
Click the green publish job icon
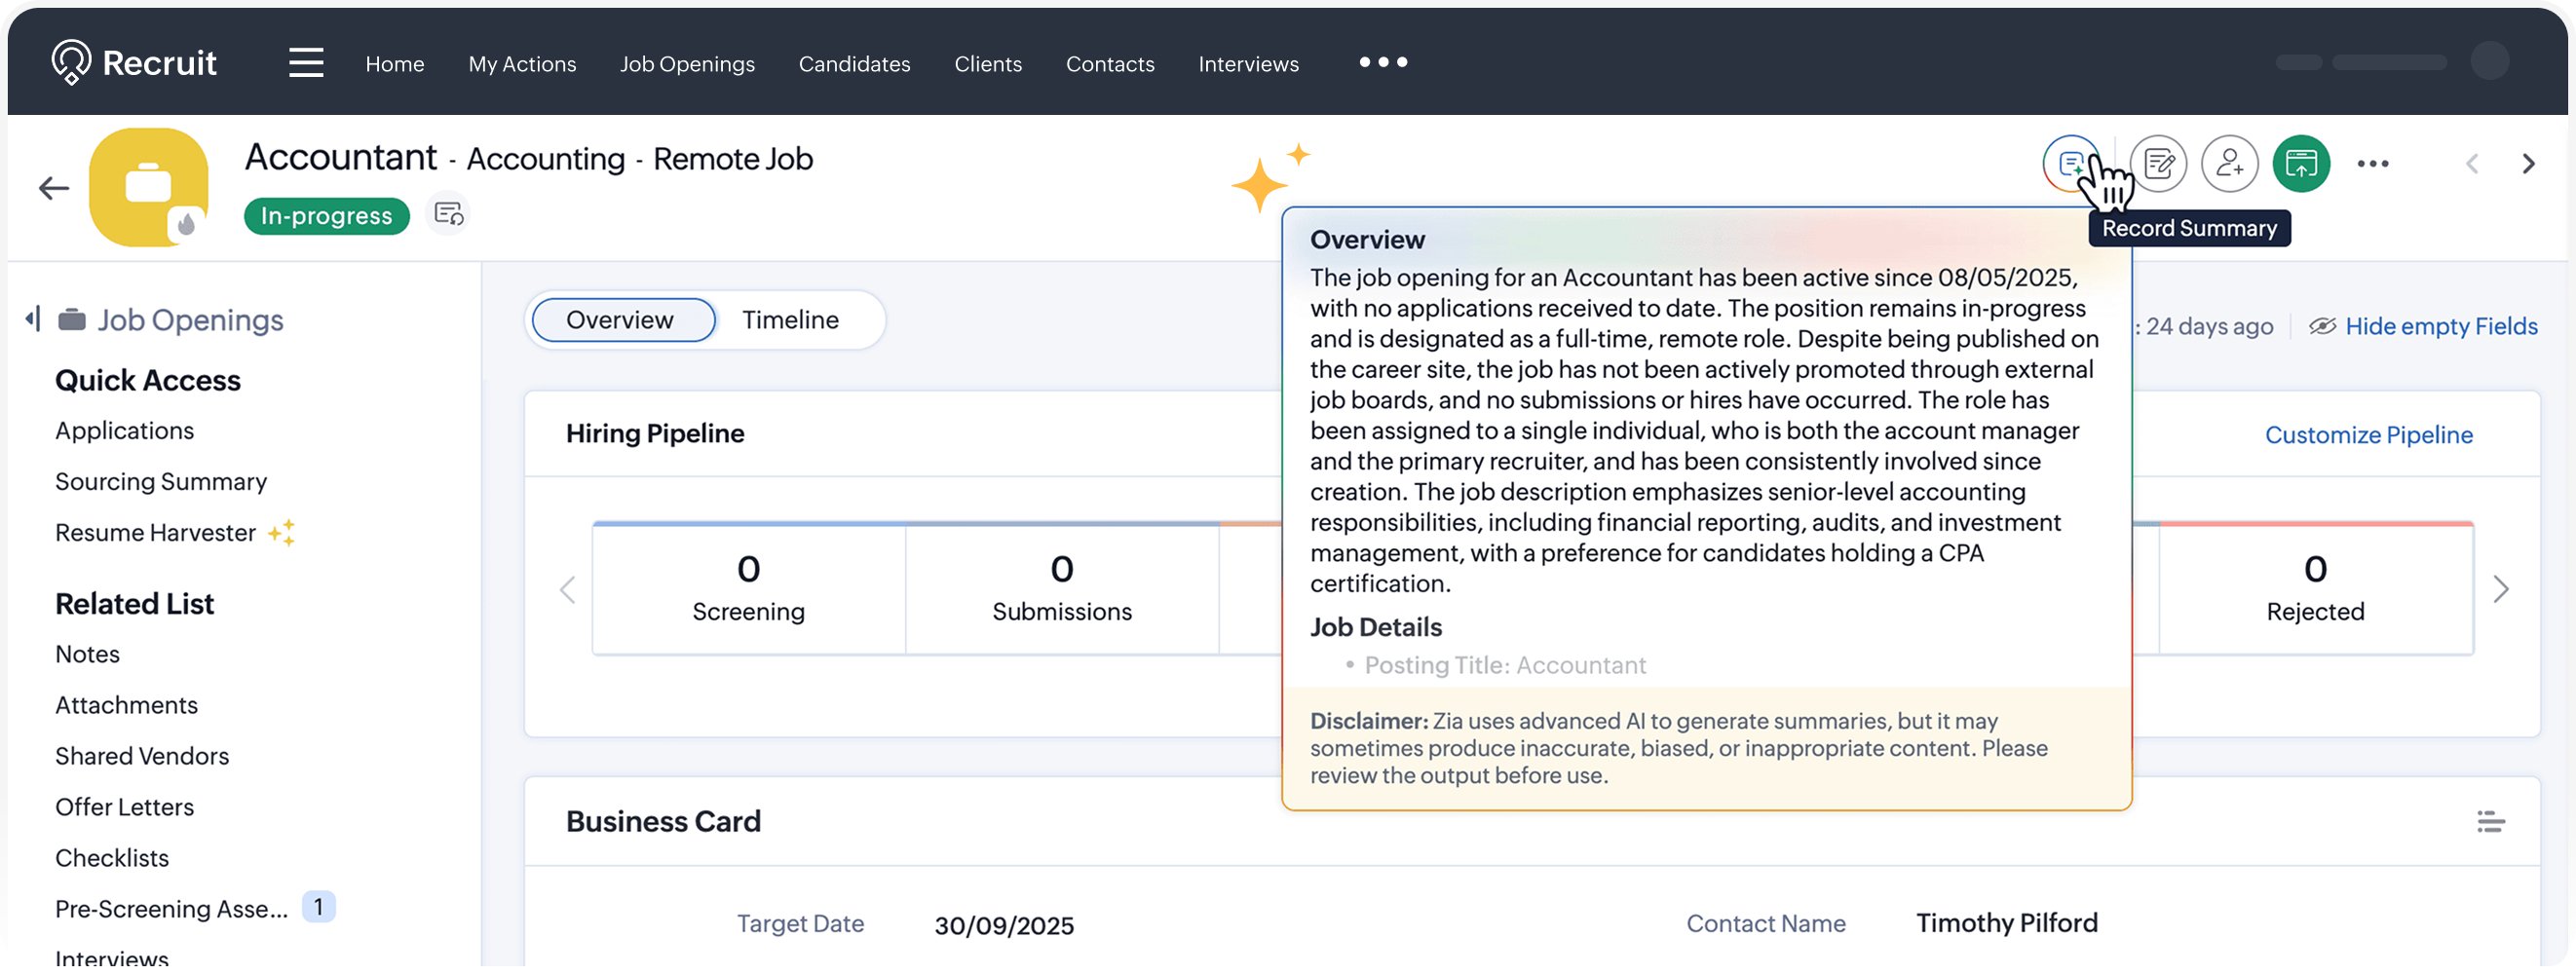coord(2301,164)
